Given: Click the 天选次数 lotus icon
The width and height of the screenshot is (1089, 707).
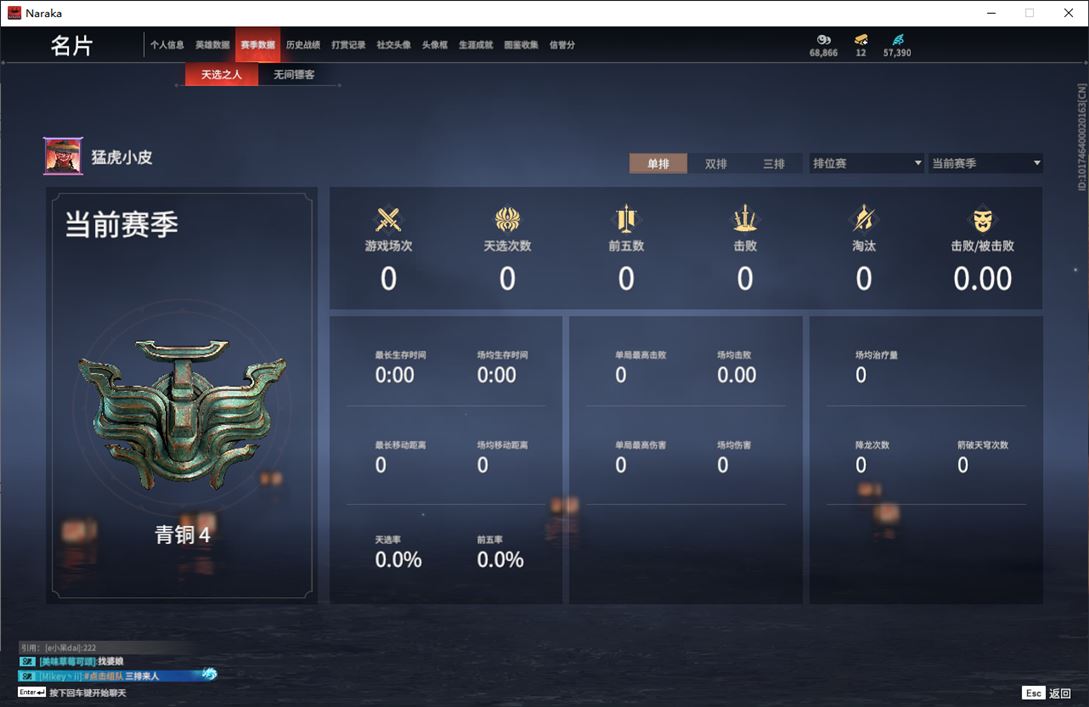Looking at the screenshot, I should point(508,219).
